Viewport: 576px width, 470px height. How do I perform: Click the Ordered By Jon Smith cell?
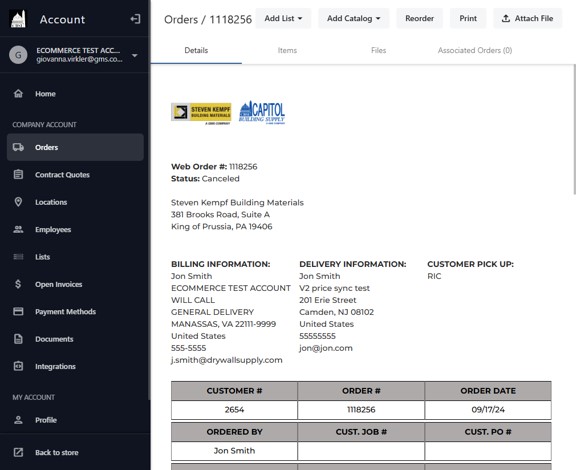click(x=234, y=451)
